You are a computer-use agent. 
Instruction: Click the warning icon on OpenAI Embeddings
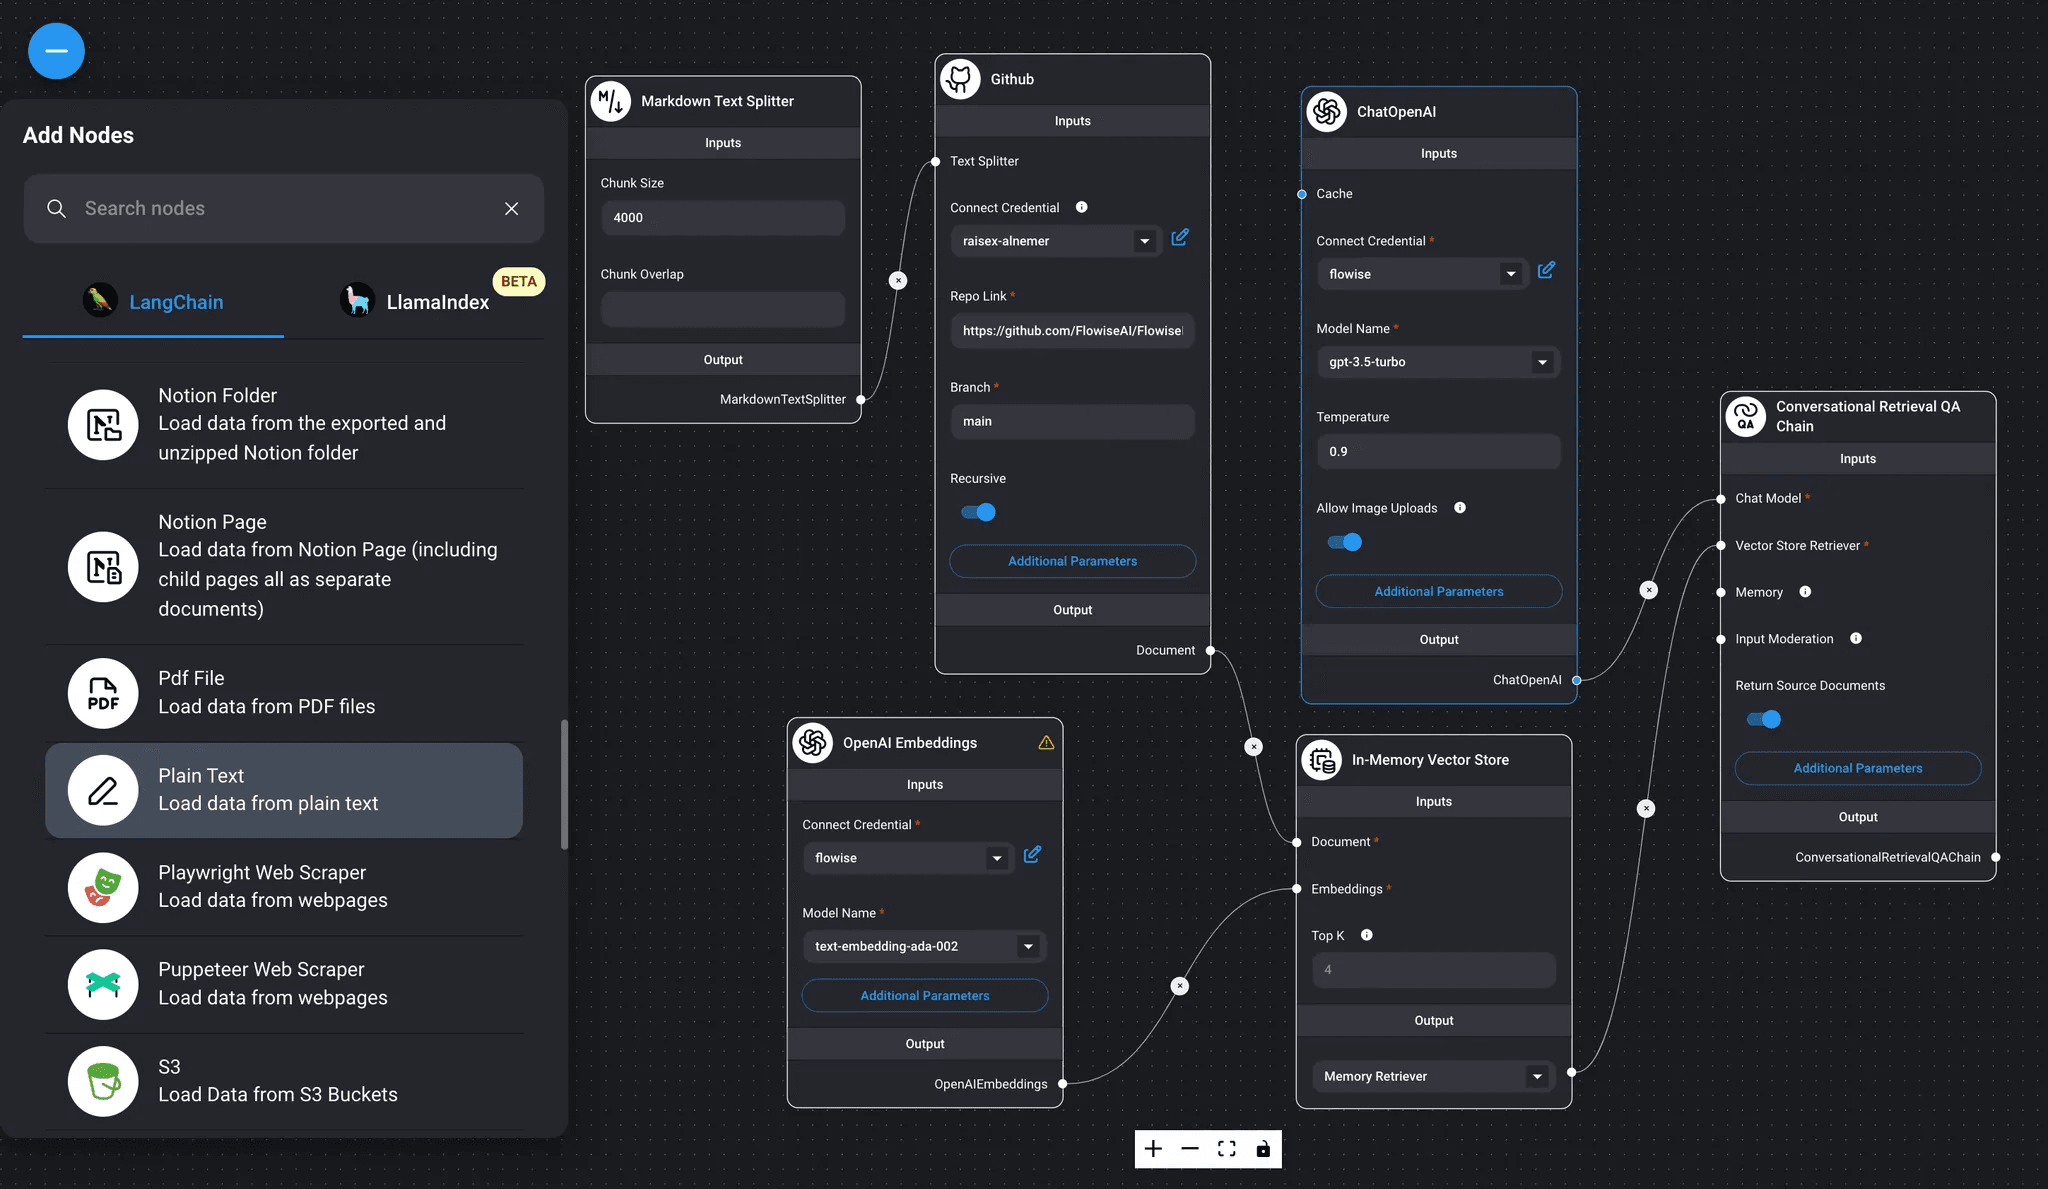tap(1046, 742)
